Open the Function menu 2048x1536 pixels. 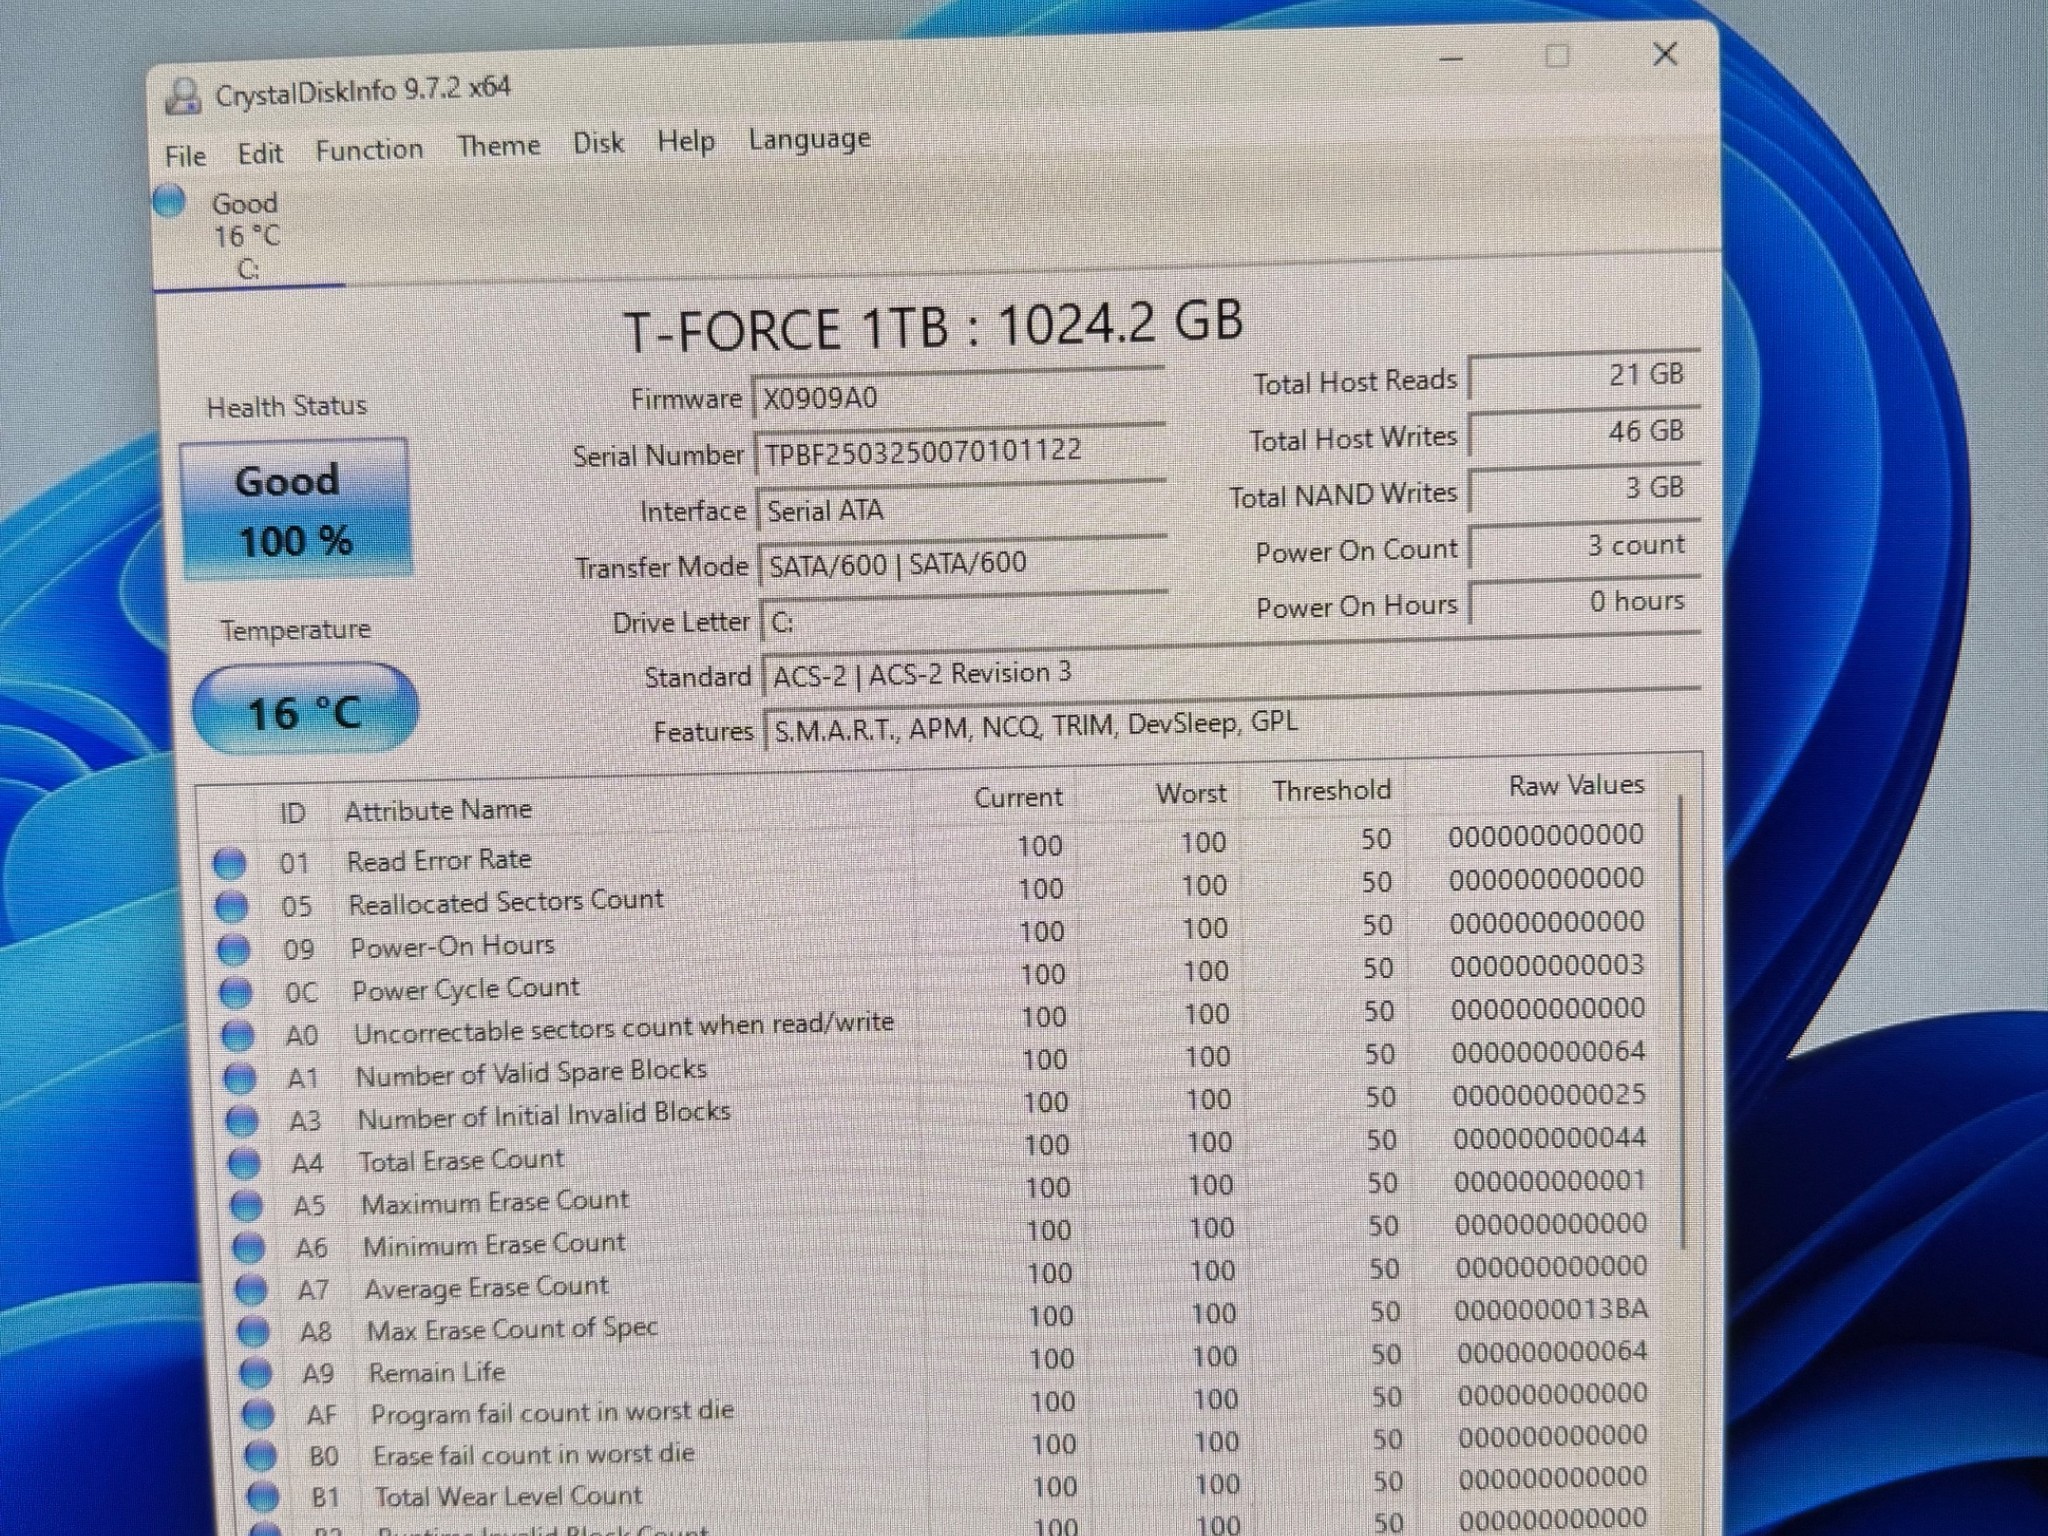[x=369, y=150]
